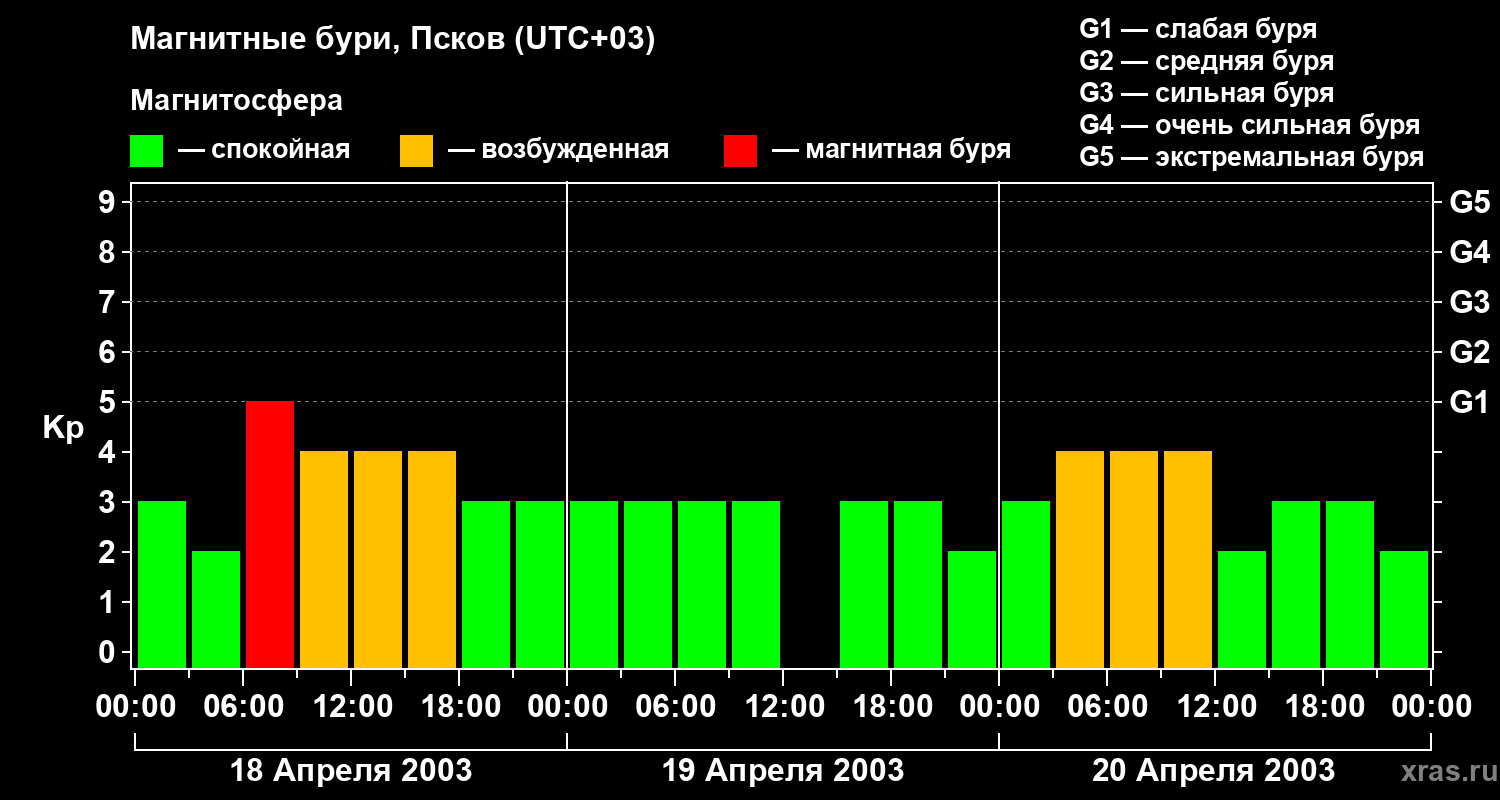Click the 18 Апреля 21:00–00:00 green bar
The width and height of the screenshot is (1500, 800).
tap(540, 584)
